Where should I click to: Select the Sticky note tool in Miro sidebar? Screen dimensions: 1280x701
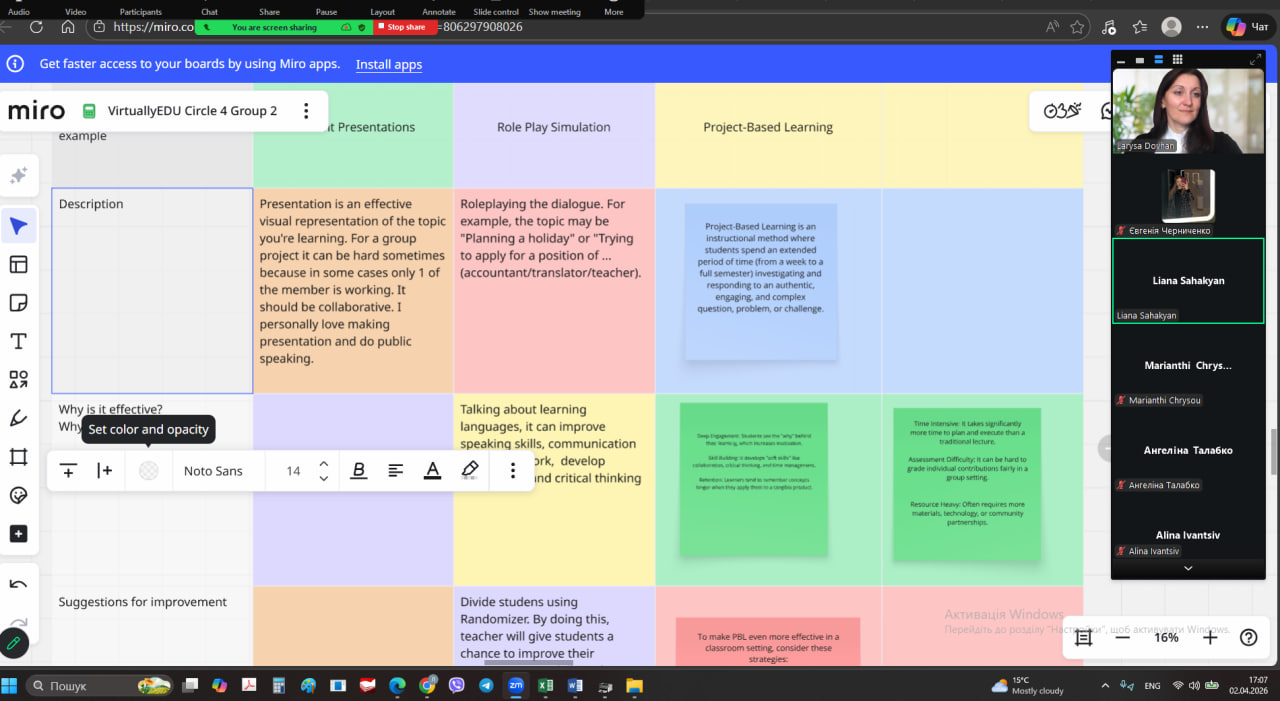tap(18, 303)
